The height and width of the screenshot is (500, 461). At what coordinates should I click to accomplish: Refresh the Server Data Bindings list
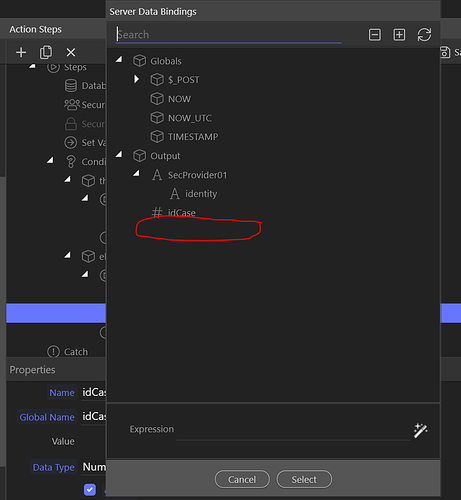[x=424, y=35]
